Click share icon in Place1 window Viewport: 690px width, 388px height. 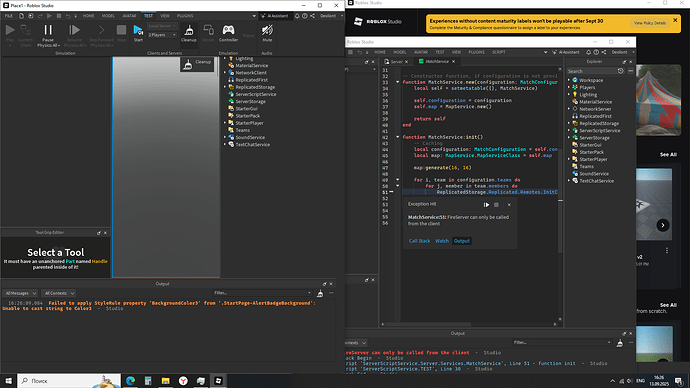[x=312, y=16]
